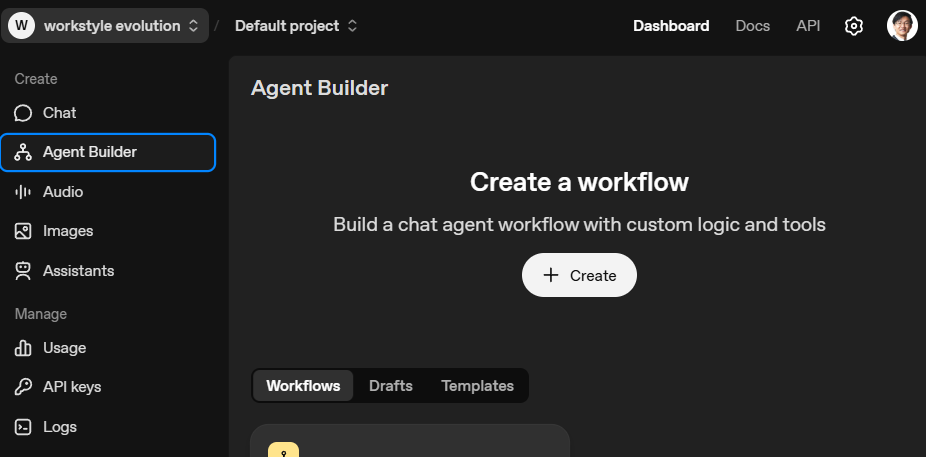The height and width of the screenshot is (457, 926).
Task: Go to the Images icon in sidebar
Action: pos(23,231)
